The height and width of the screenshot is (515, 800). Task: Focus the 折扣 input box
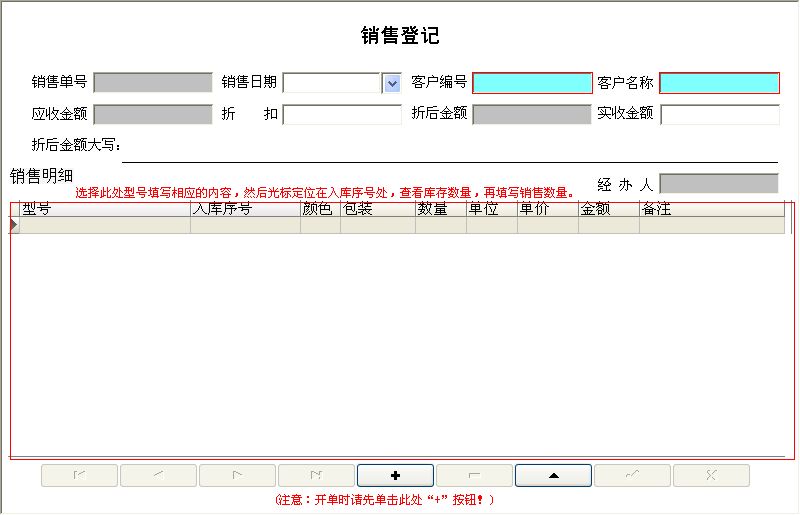pos(342,115)
